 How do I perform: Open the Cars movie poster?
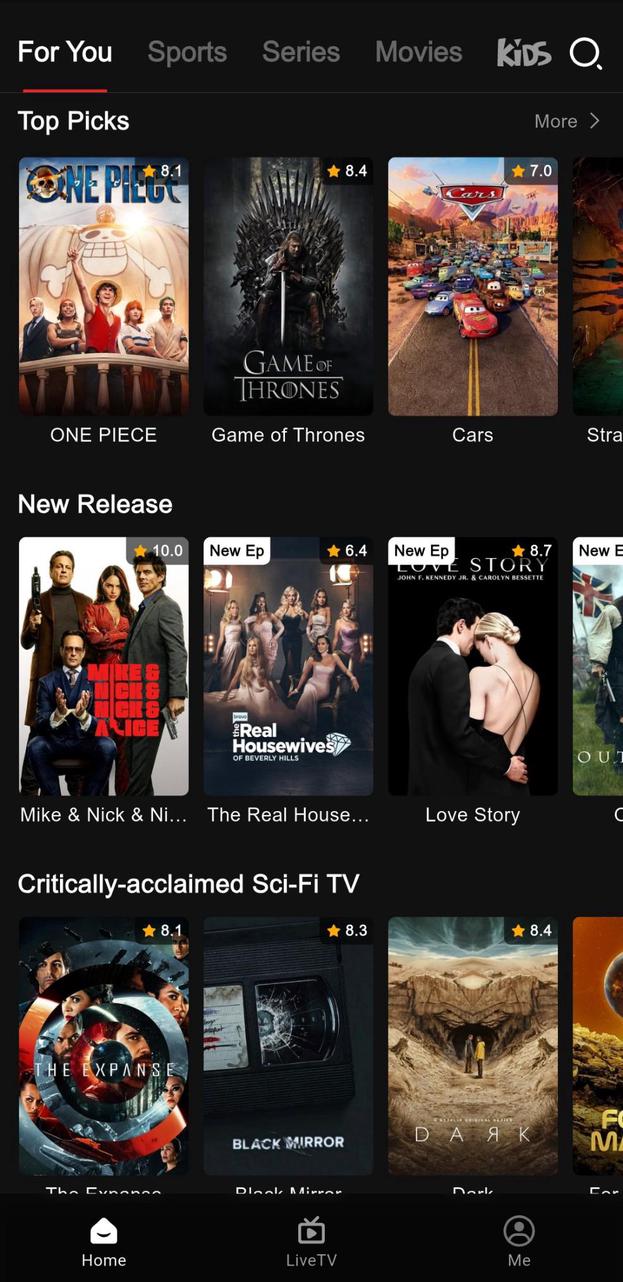pyautogui.click(x=473, y=286)
